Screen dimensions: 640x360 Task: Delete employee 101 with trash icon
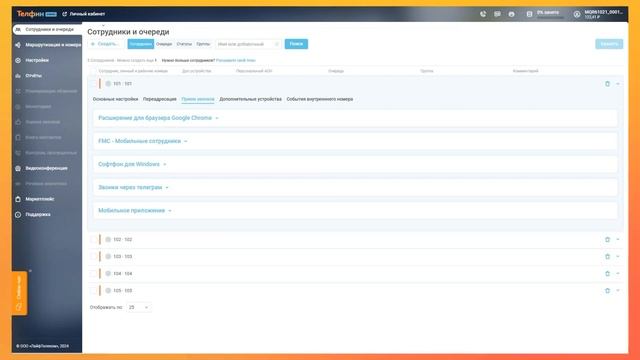(607, 84)
